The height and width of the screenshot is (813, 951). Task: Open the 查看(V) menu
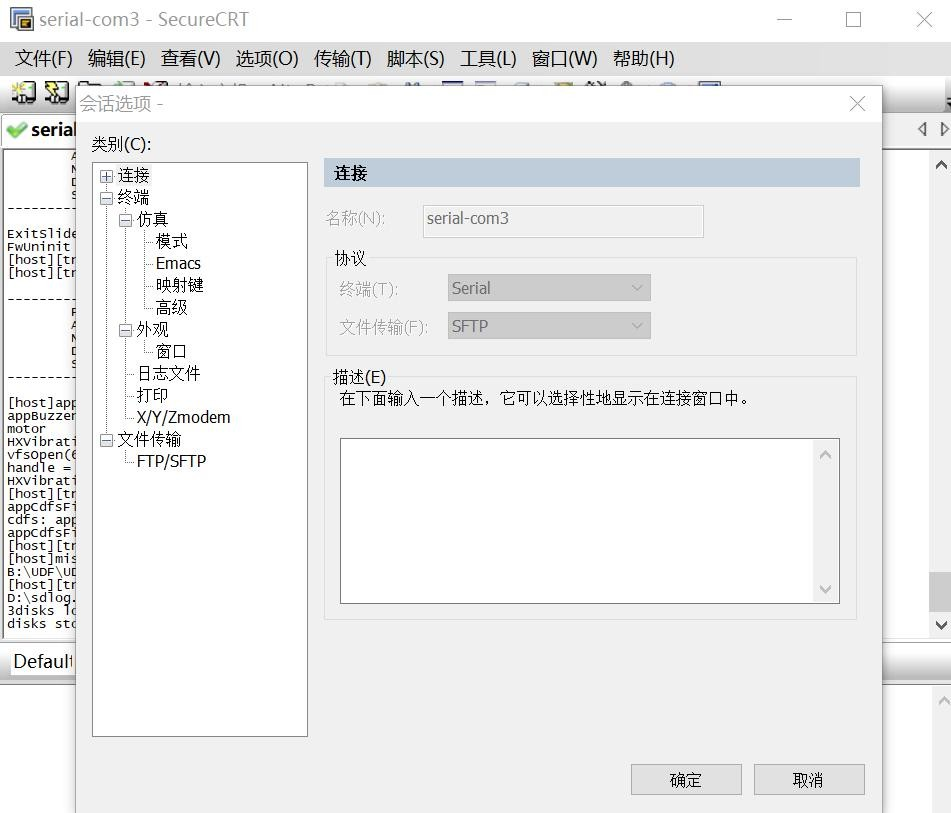(x=190, y=58)
